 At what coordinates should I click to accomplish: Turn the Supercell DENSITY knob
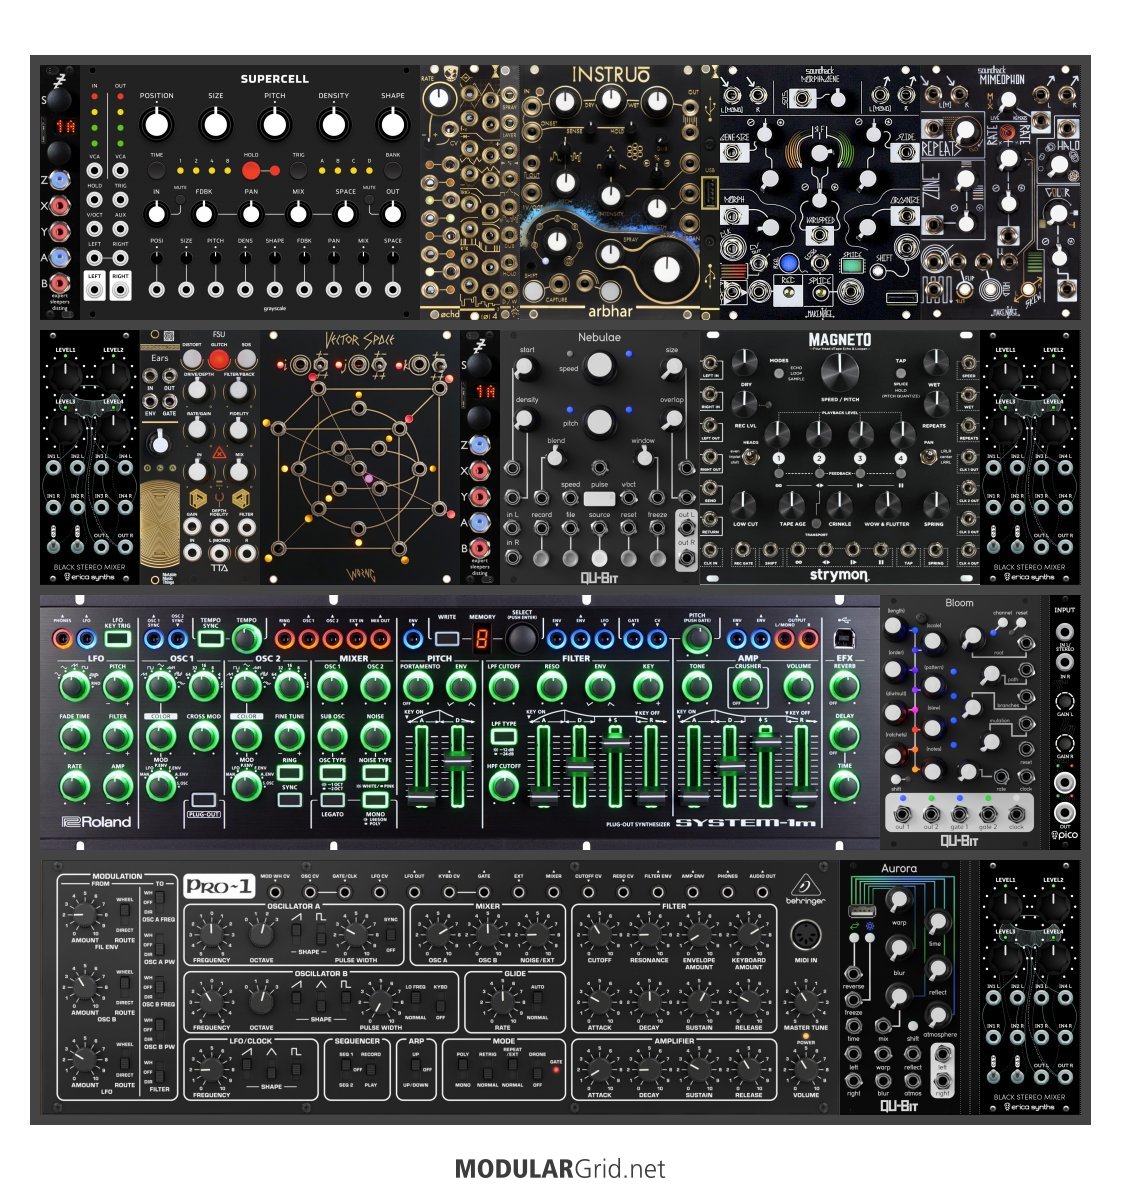coord(333,123)
